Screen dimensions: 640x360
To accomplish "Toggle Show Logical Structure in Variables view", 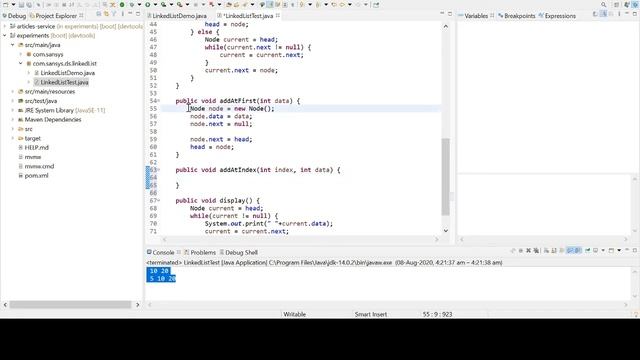I will point(603,14).
